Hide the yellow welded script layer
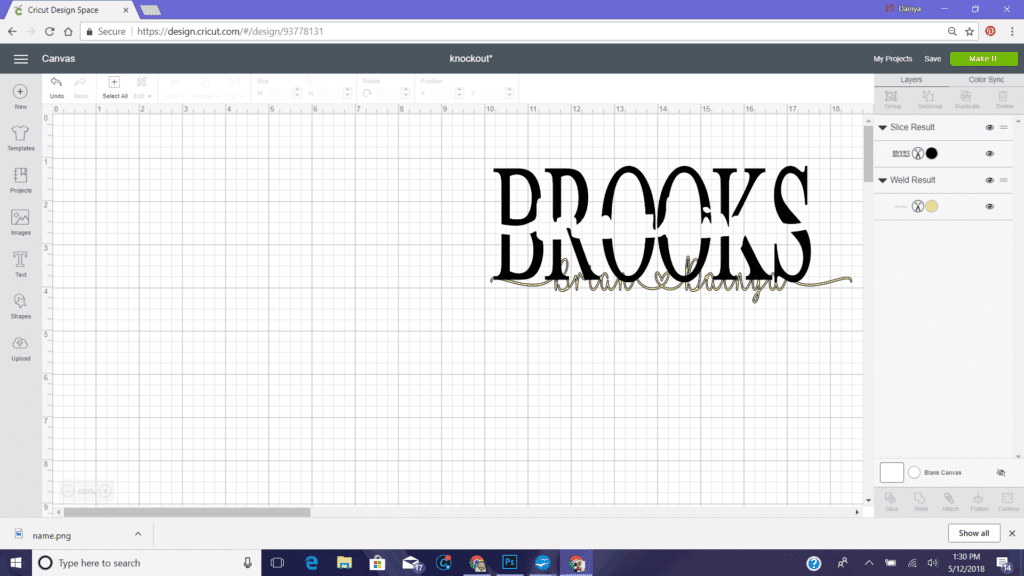1024x576 pixels. (989, 206)
